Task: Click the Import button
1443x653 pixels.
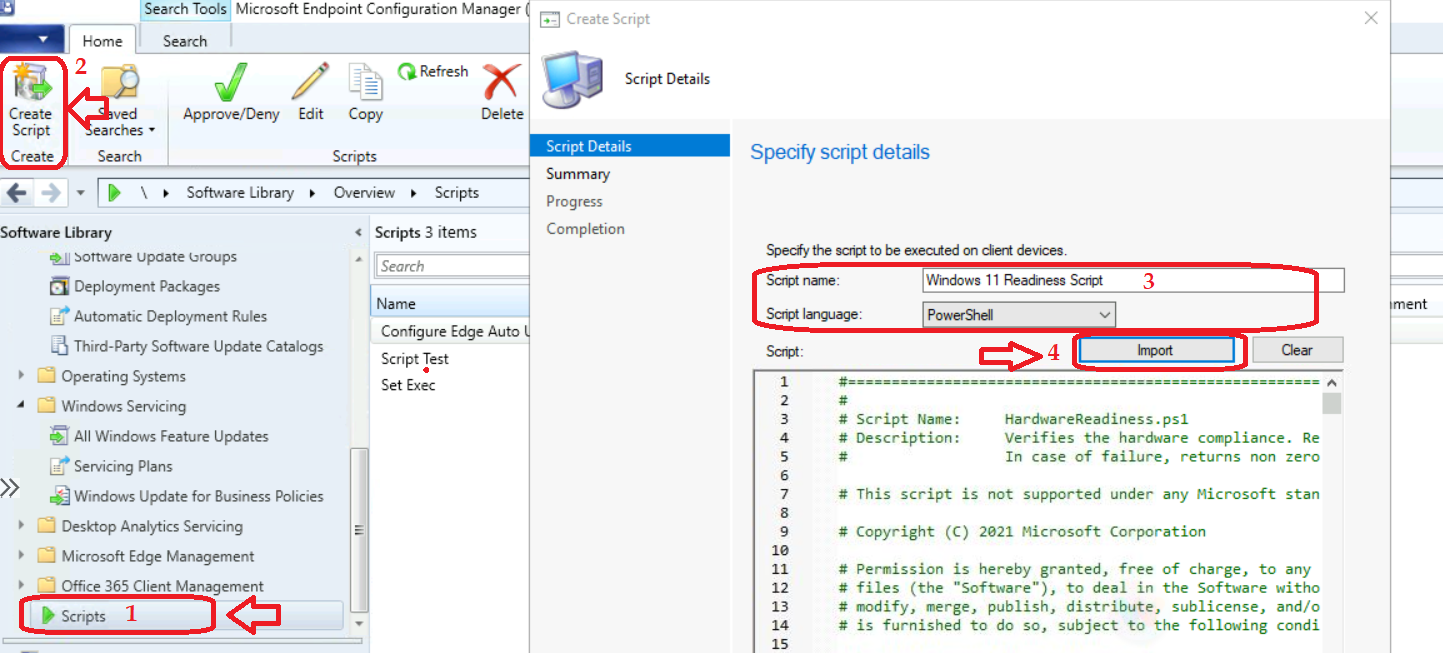Action: pos(1157,349)
